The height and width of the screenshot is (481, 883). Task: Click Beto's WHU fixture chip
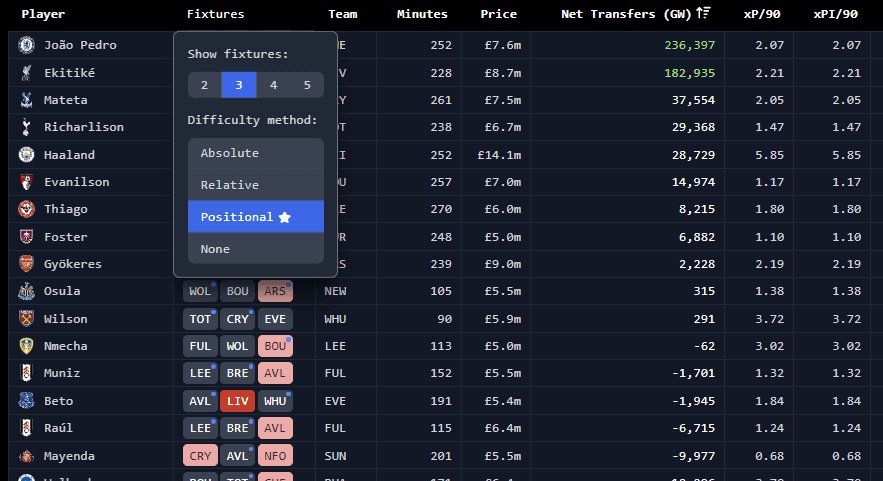(275, 401)
